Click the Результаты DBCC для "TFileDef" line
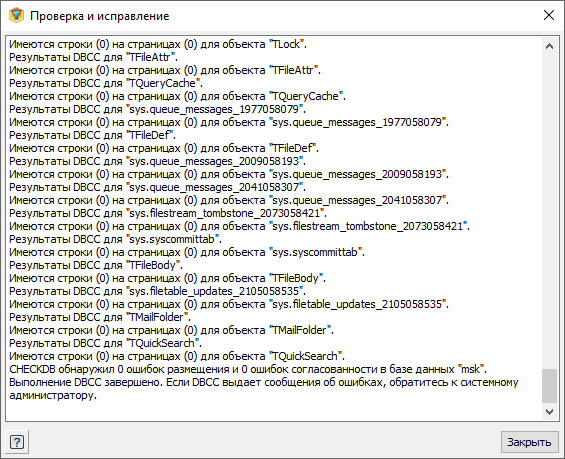Screen dimensions: 565x459 pos(92,135)
